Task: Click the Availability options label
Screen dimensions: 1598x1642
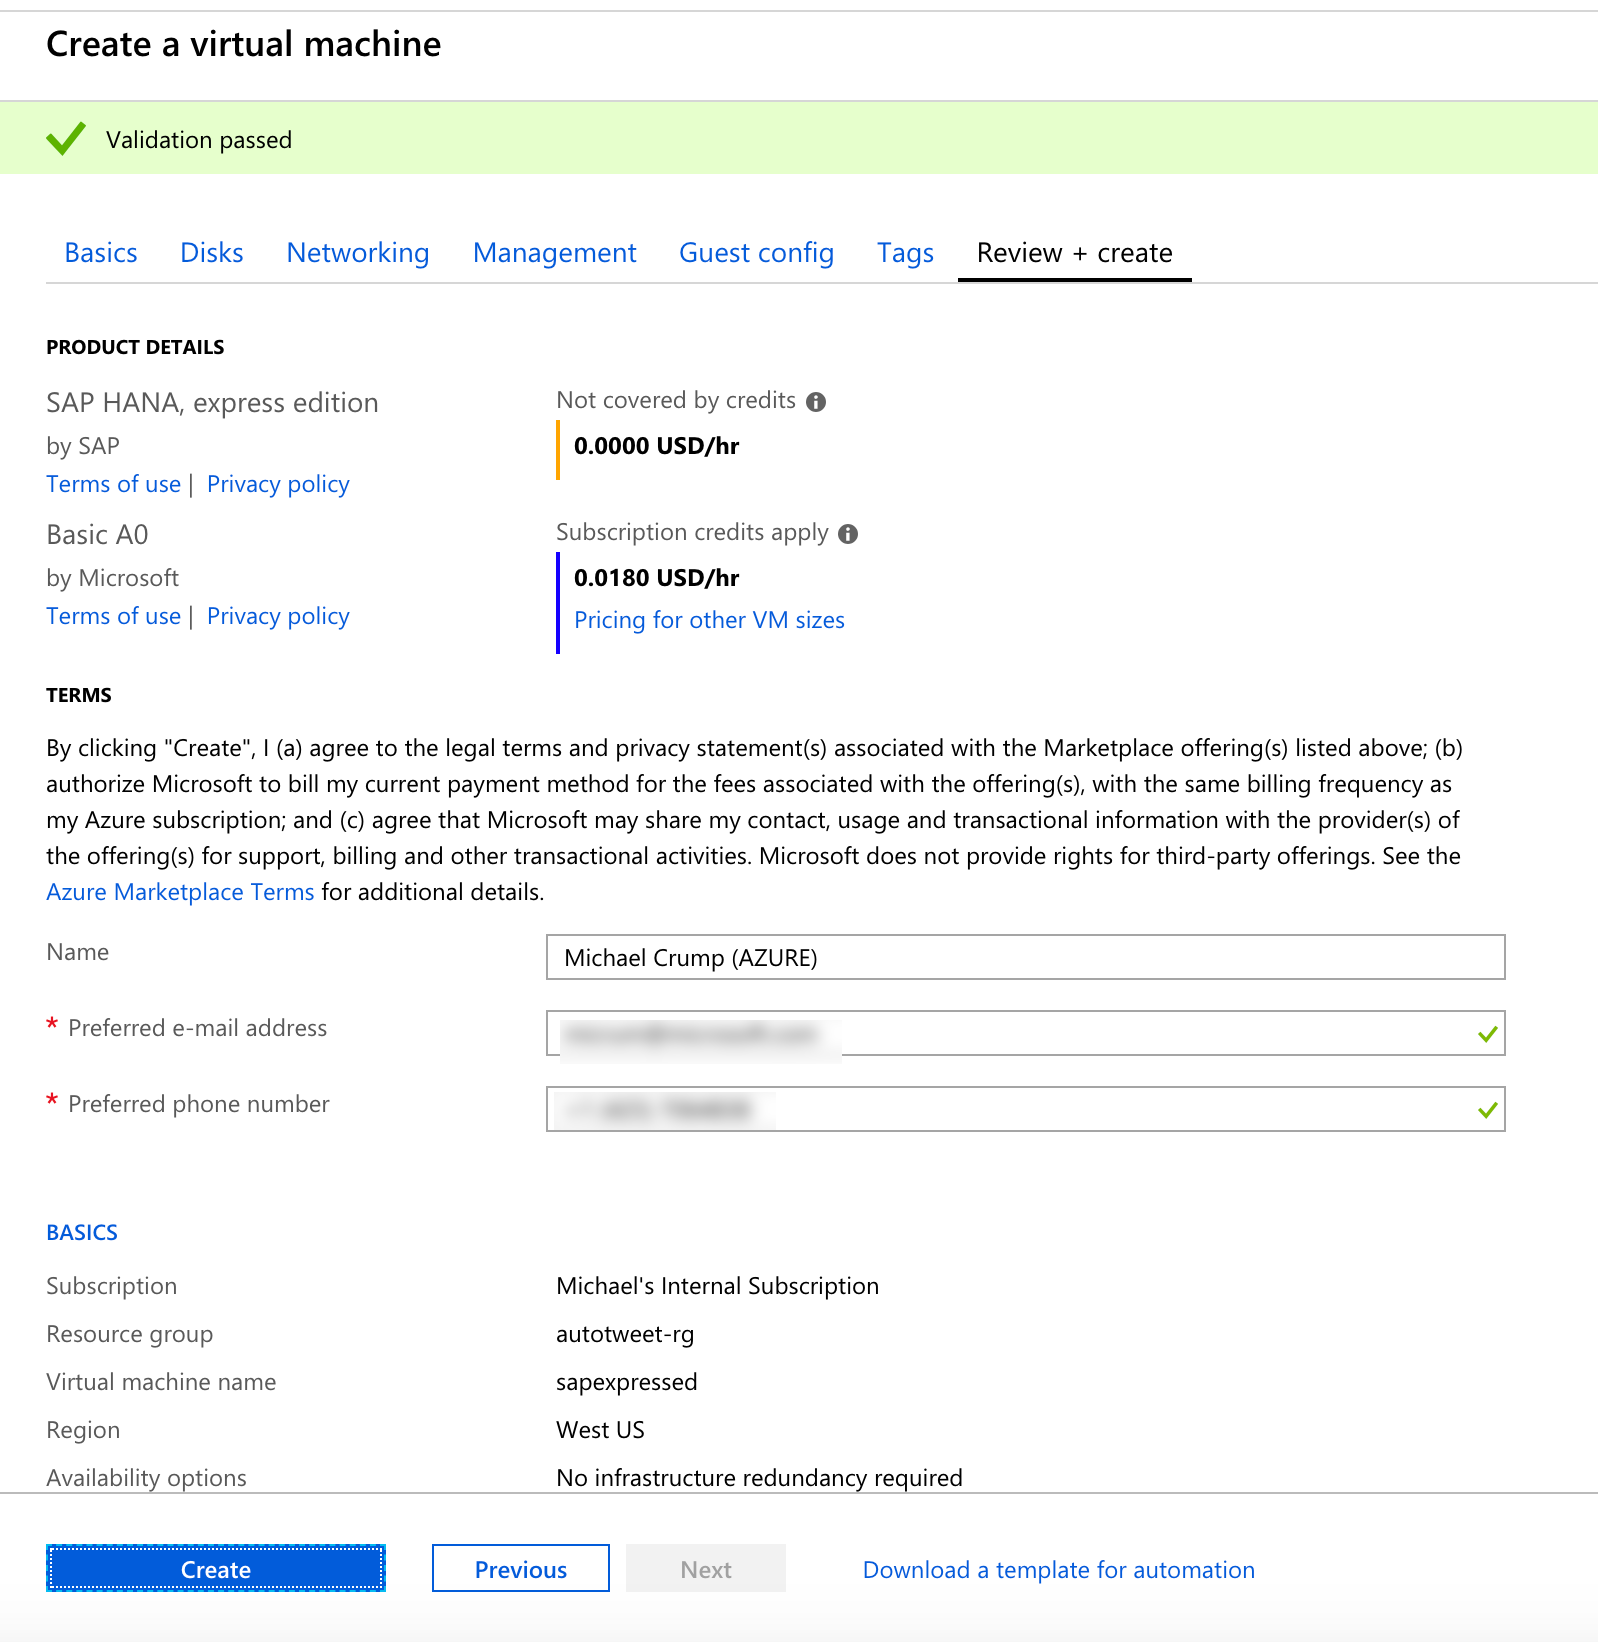Action: [146, 1478]
